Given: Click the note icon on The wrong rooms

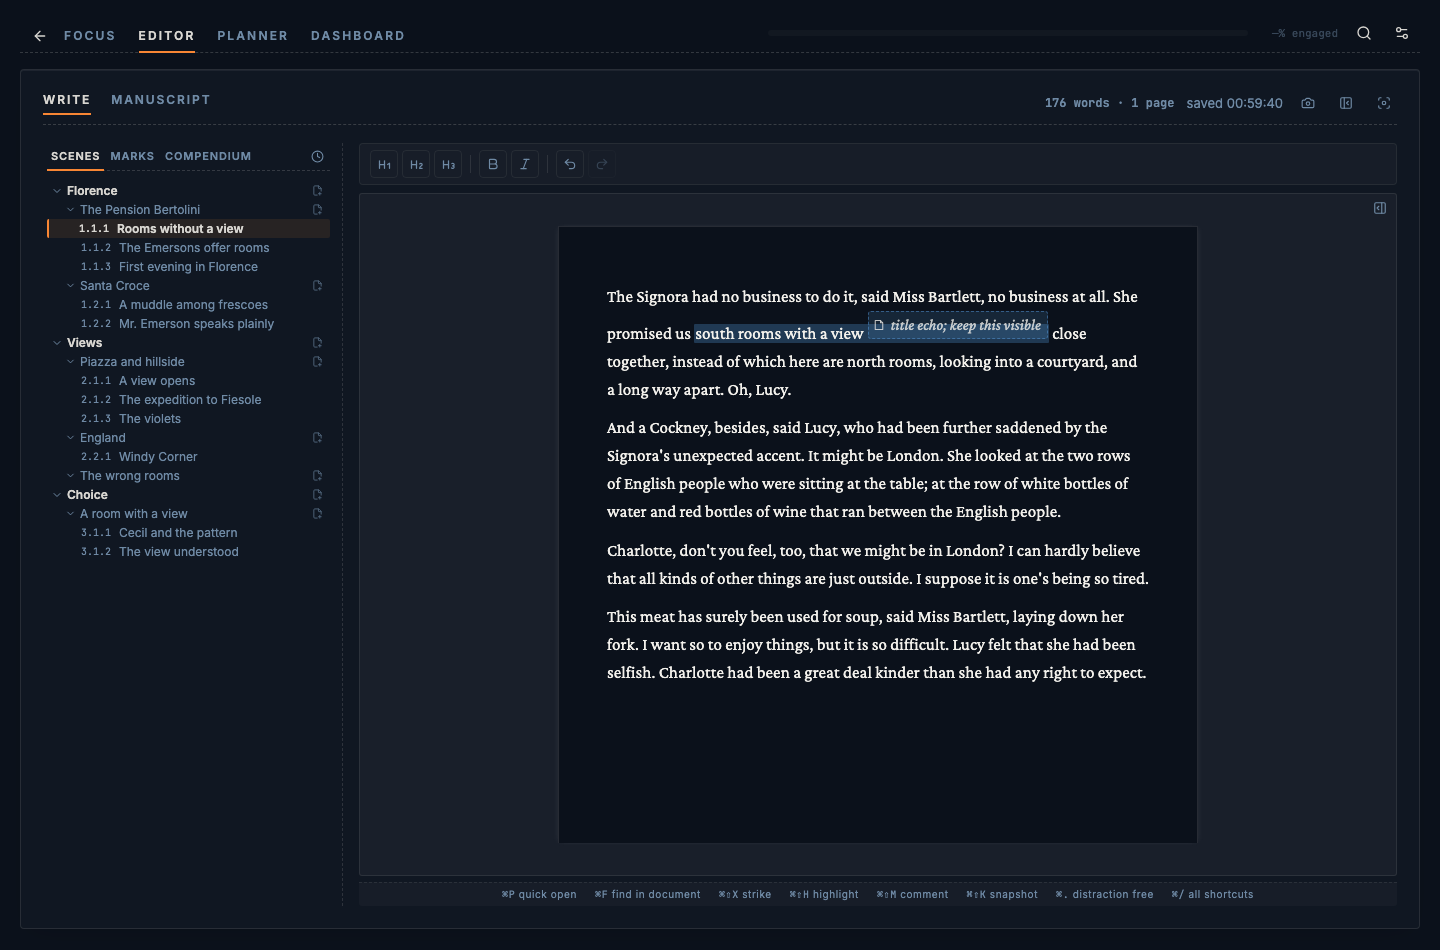Looking at the screenshot, I should tap(317, 476).
